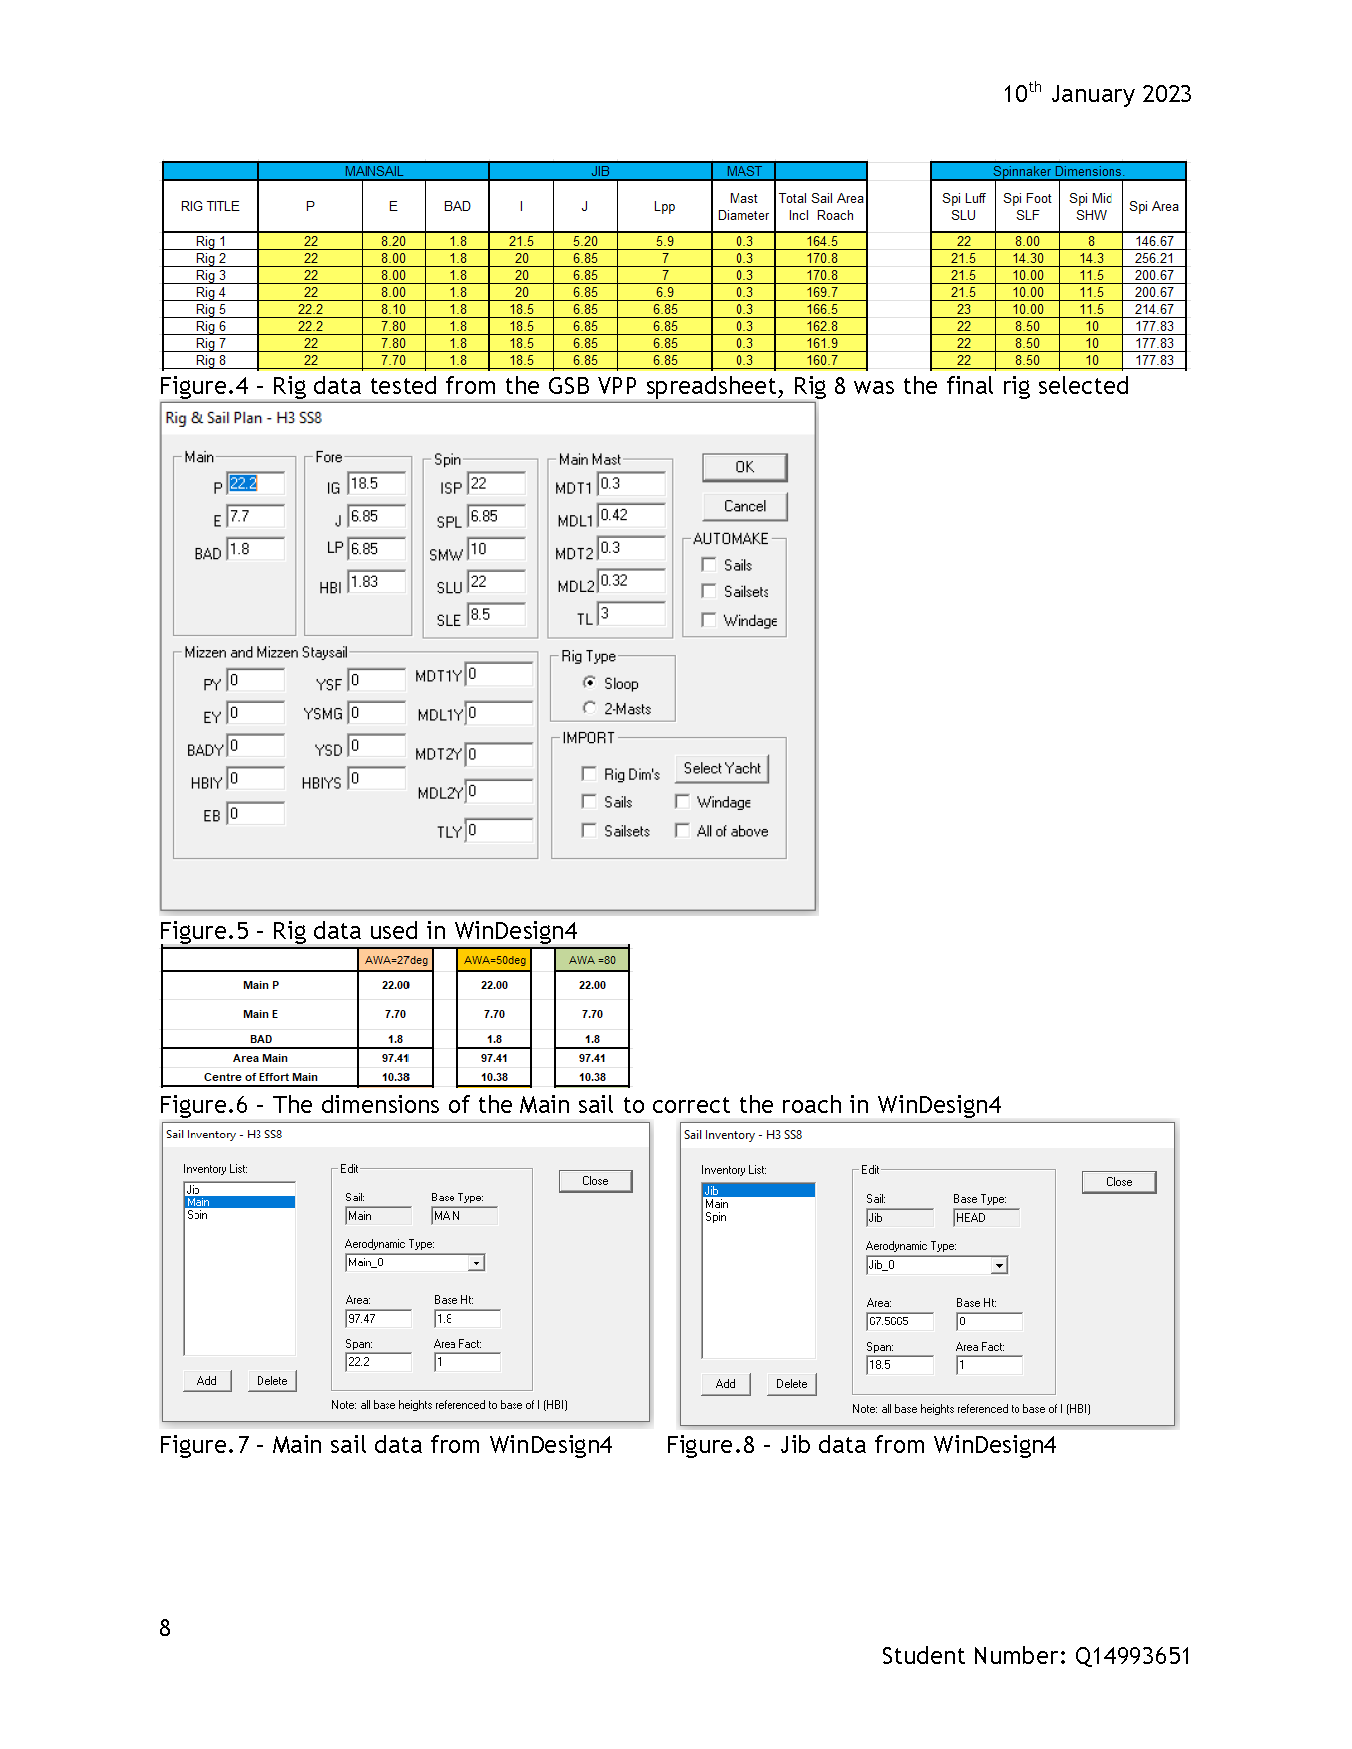The width and height of the screenshot is (1352, 1749).
Task: Click Area field showing 97.47
Action: (x=378, y=1319)
